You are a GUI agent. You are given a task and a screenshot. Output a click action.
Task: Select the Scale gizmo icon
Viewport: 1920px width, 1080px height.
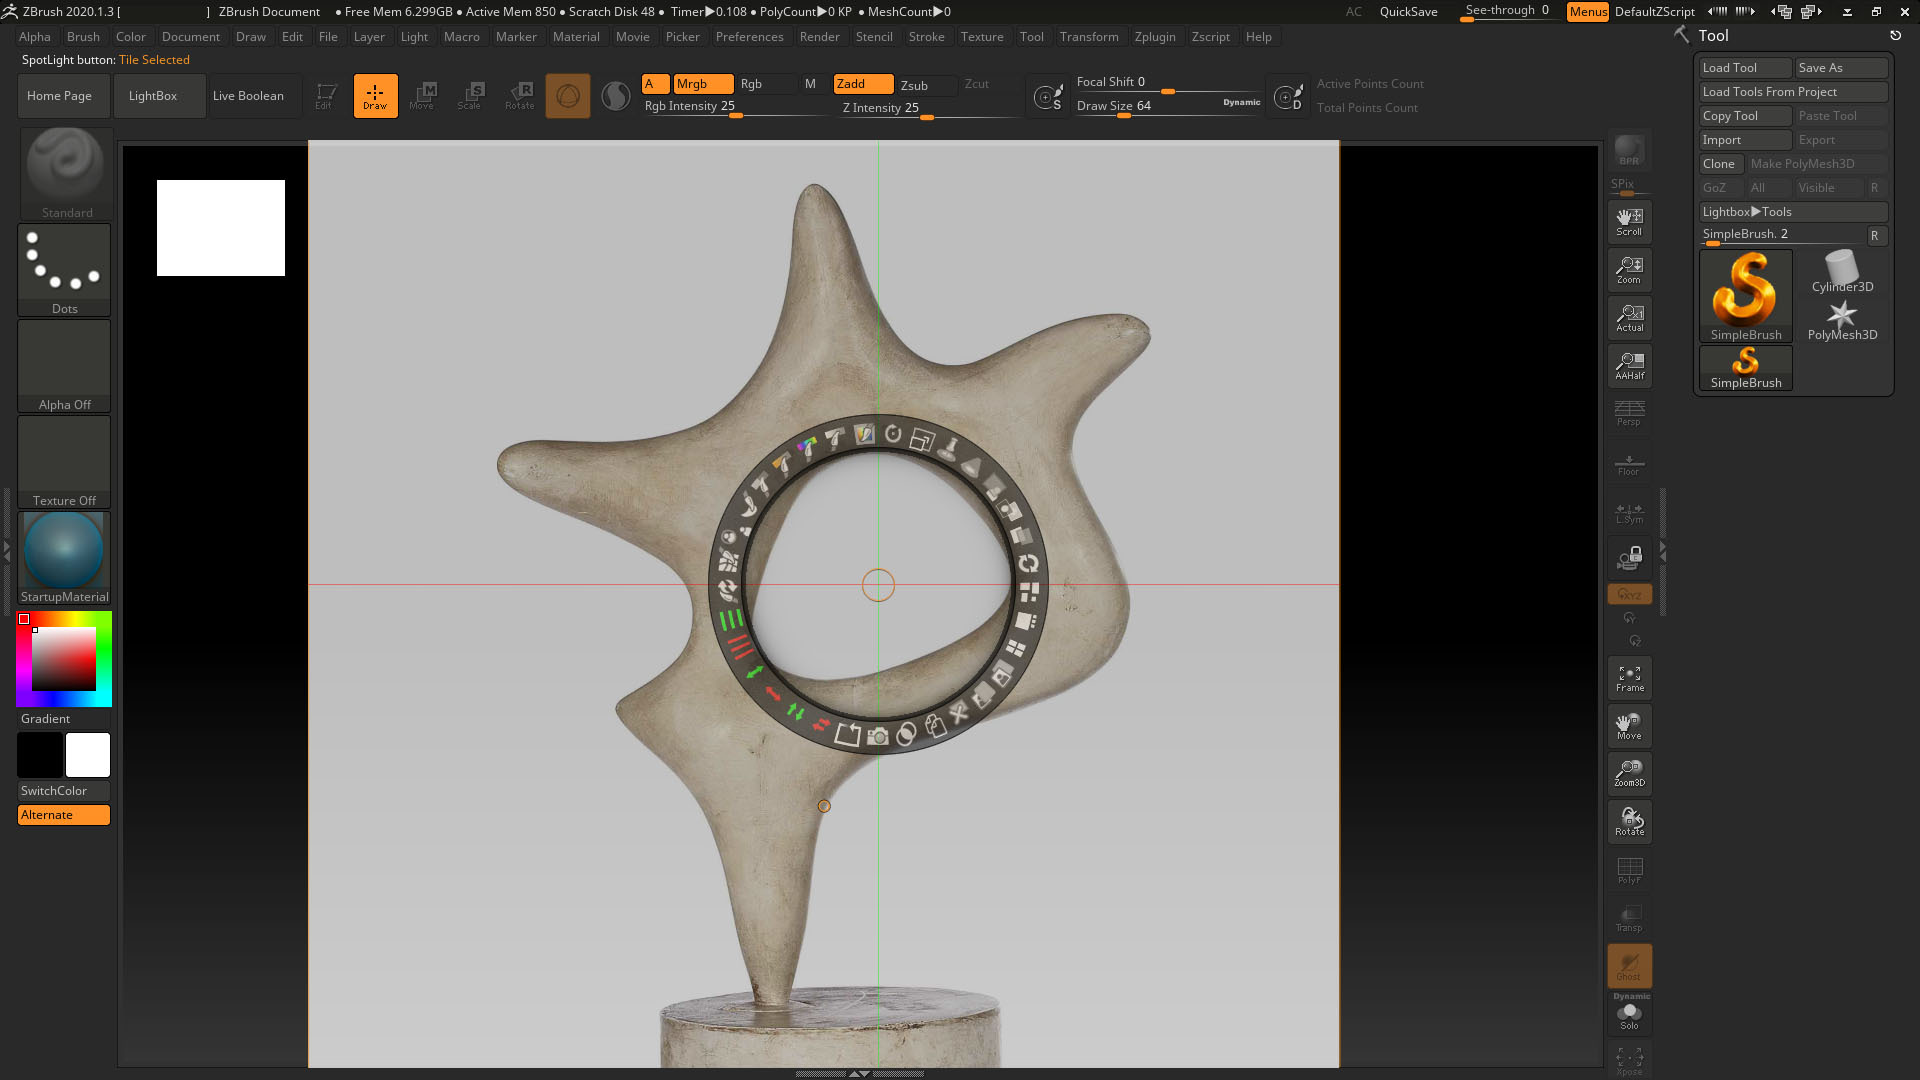(470, 96)
